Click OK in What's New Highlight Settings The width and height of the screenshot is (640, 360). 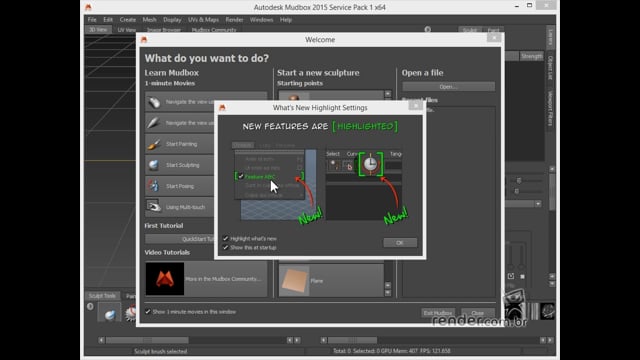(400, 242)
